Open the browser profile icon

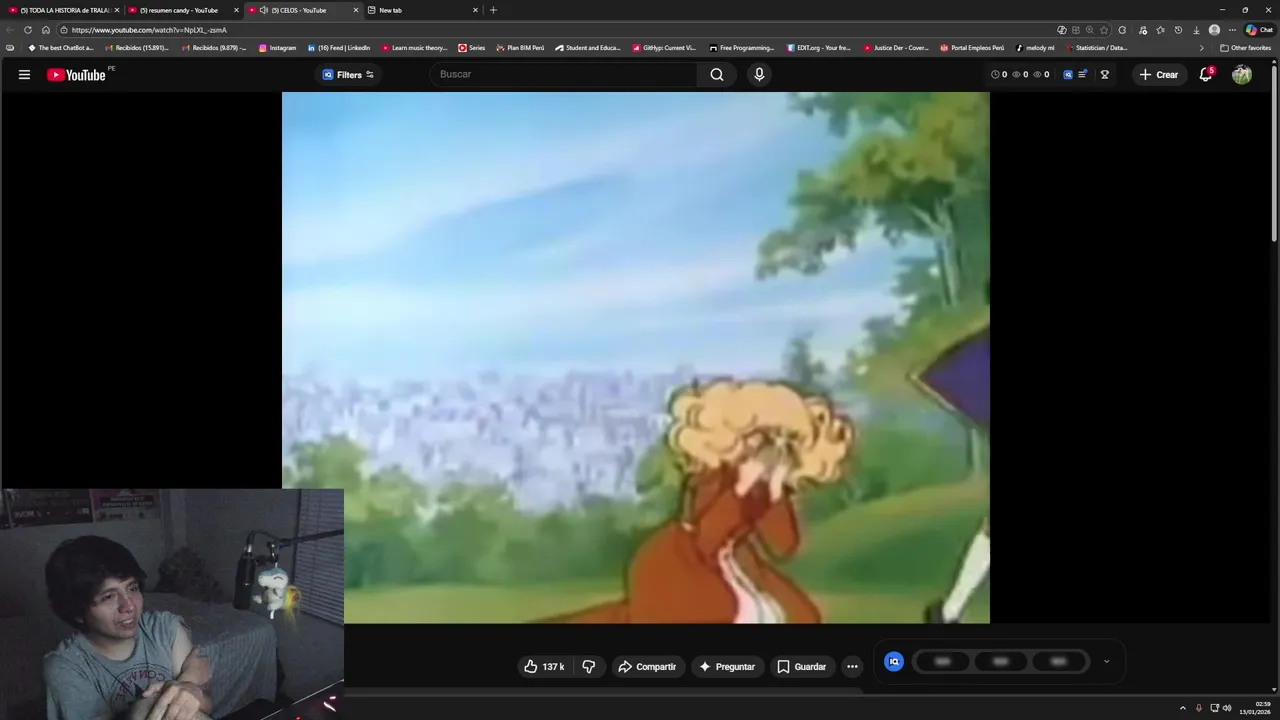(x=1214, y=30)
